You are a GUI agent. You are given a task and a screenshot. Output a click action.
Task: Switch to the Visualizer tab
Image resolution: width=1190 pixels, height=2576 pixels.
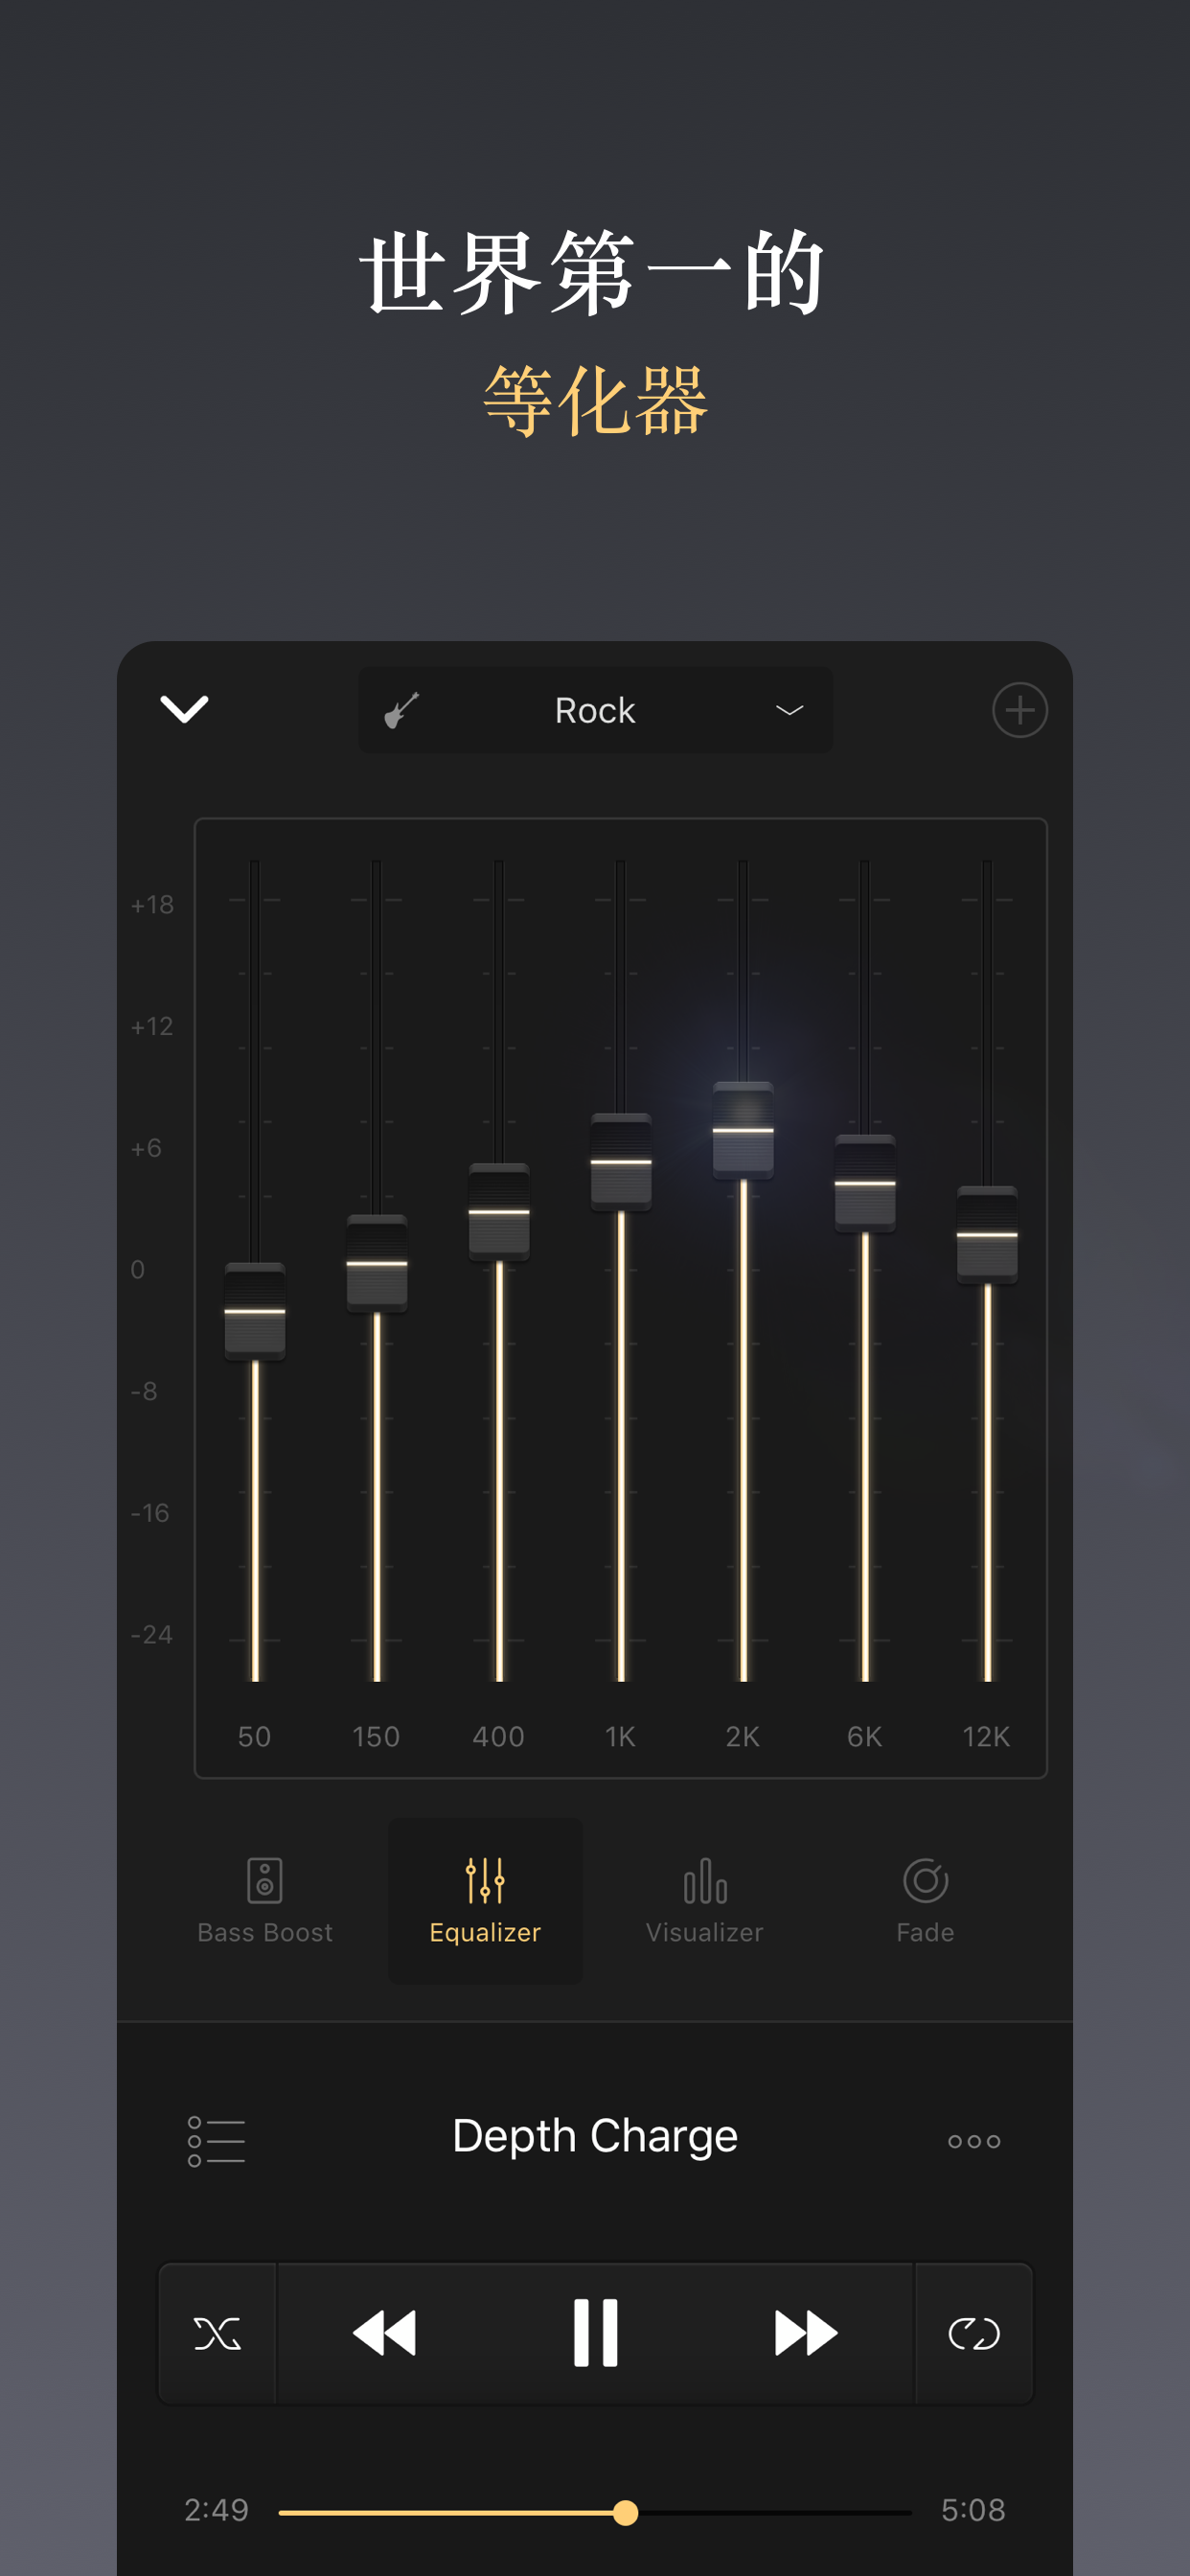pos(705,1900)
